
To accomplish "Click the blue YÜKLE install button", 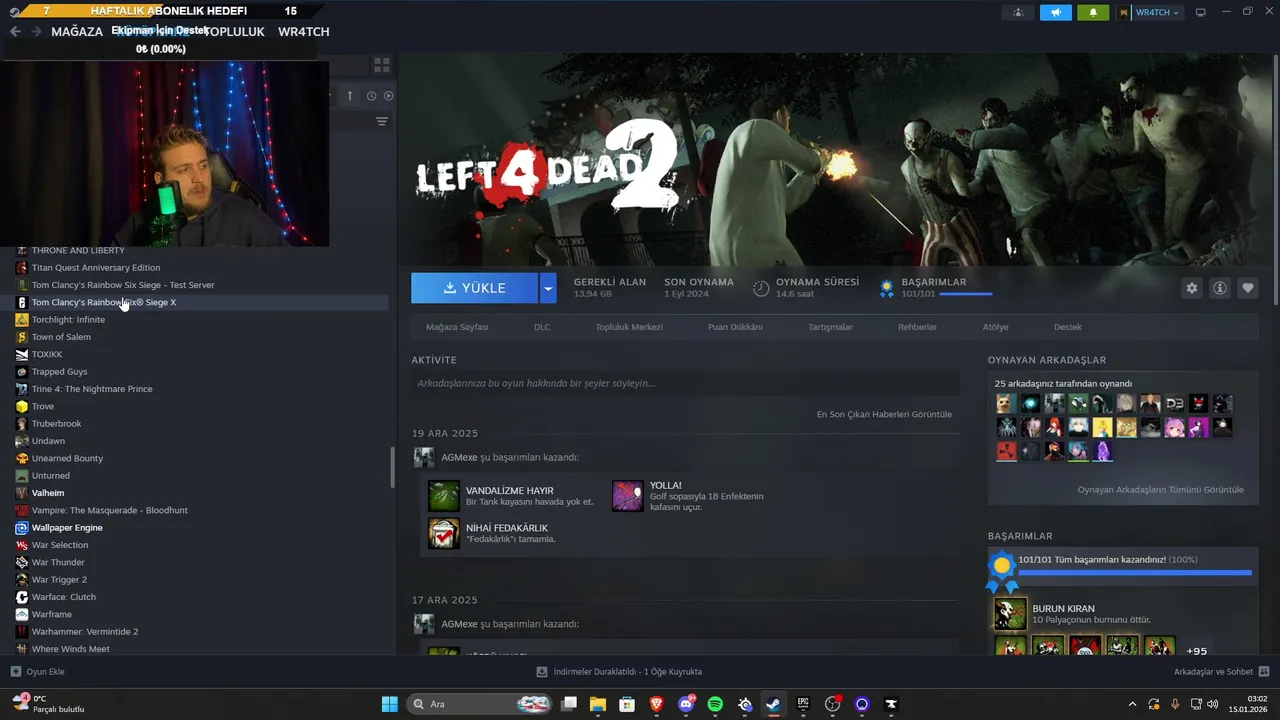I will click(x=475, y=288).
